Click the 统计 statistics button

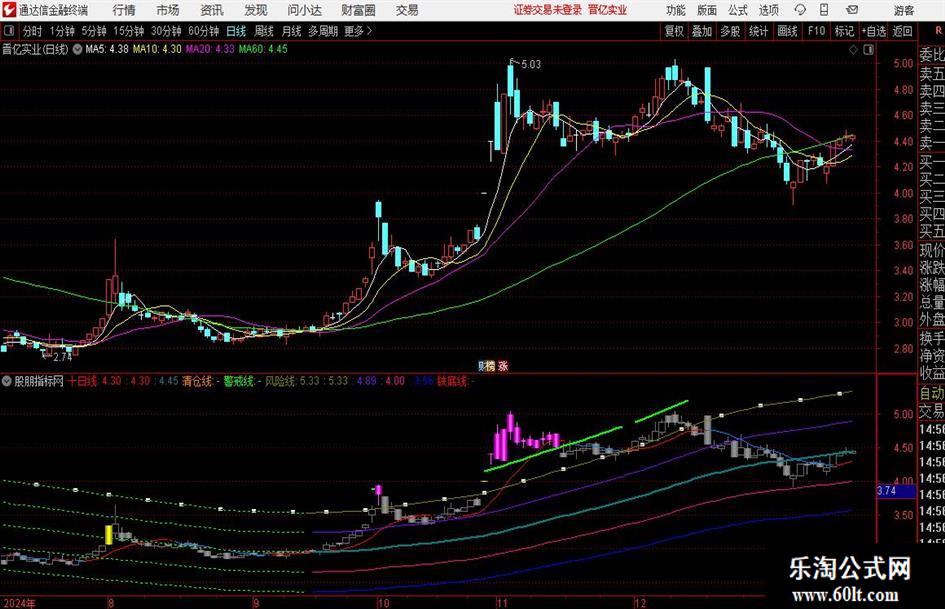pyautogui.click(x=758, y=31)
